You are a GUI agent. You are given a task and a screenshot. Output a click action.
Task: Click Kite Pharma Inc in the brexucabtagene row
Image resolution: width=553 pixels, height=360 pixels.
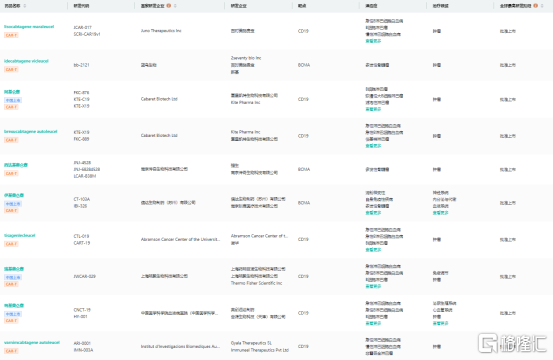pos(245,132)
